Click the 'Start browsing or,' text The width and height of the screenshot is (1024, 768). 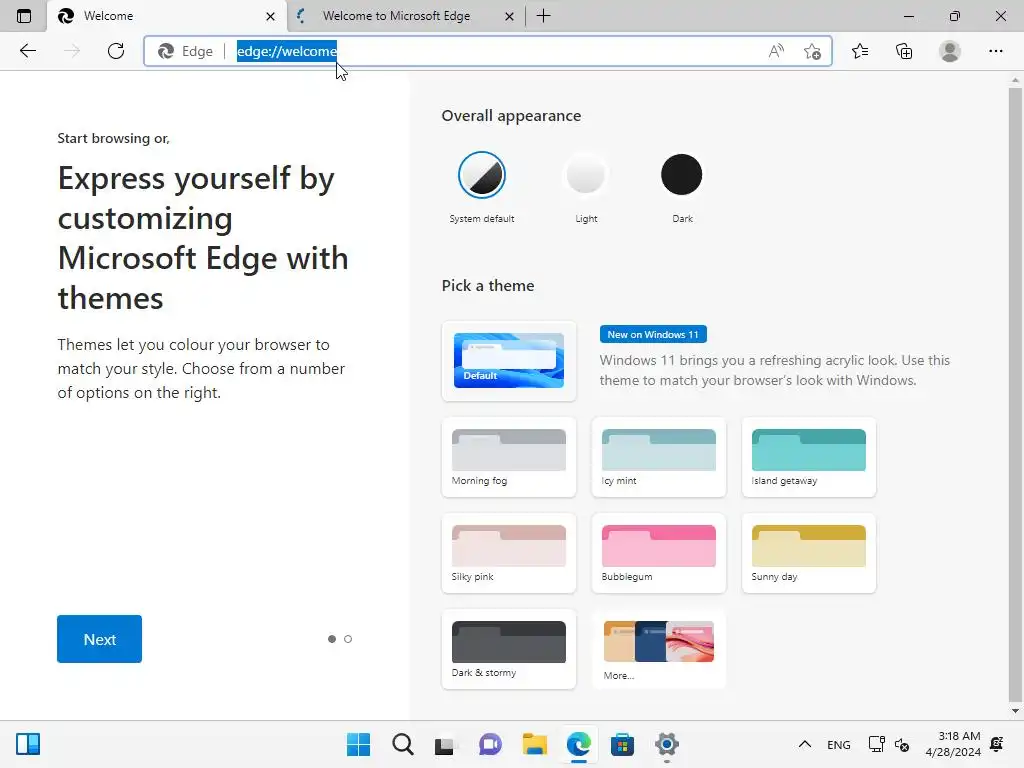click(x=114, y=138)
